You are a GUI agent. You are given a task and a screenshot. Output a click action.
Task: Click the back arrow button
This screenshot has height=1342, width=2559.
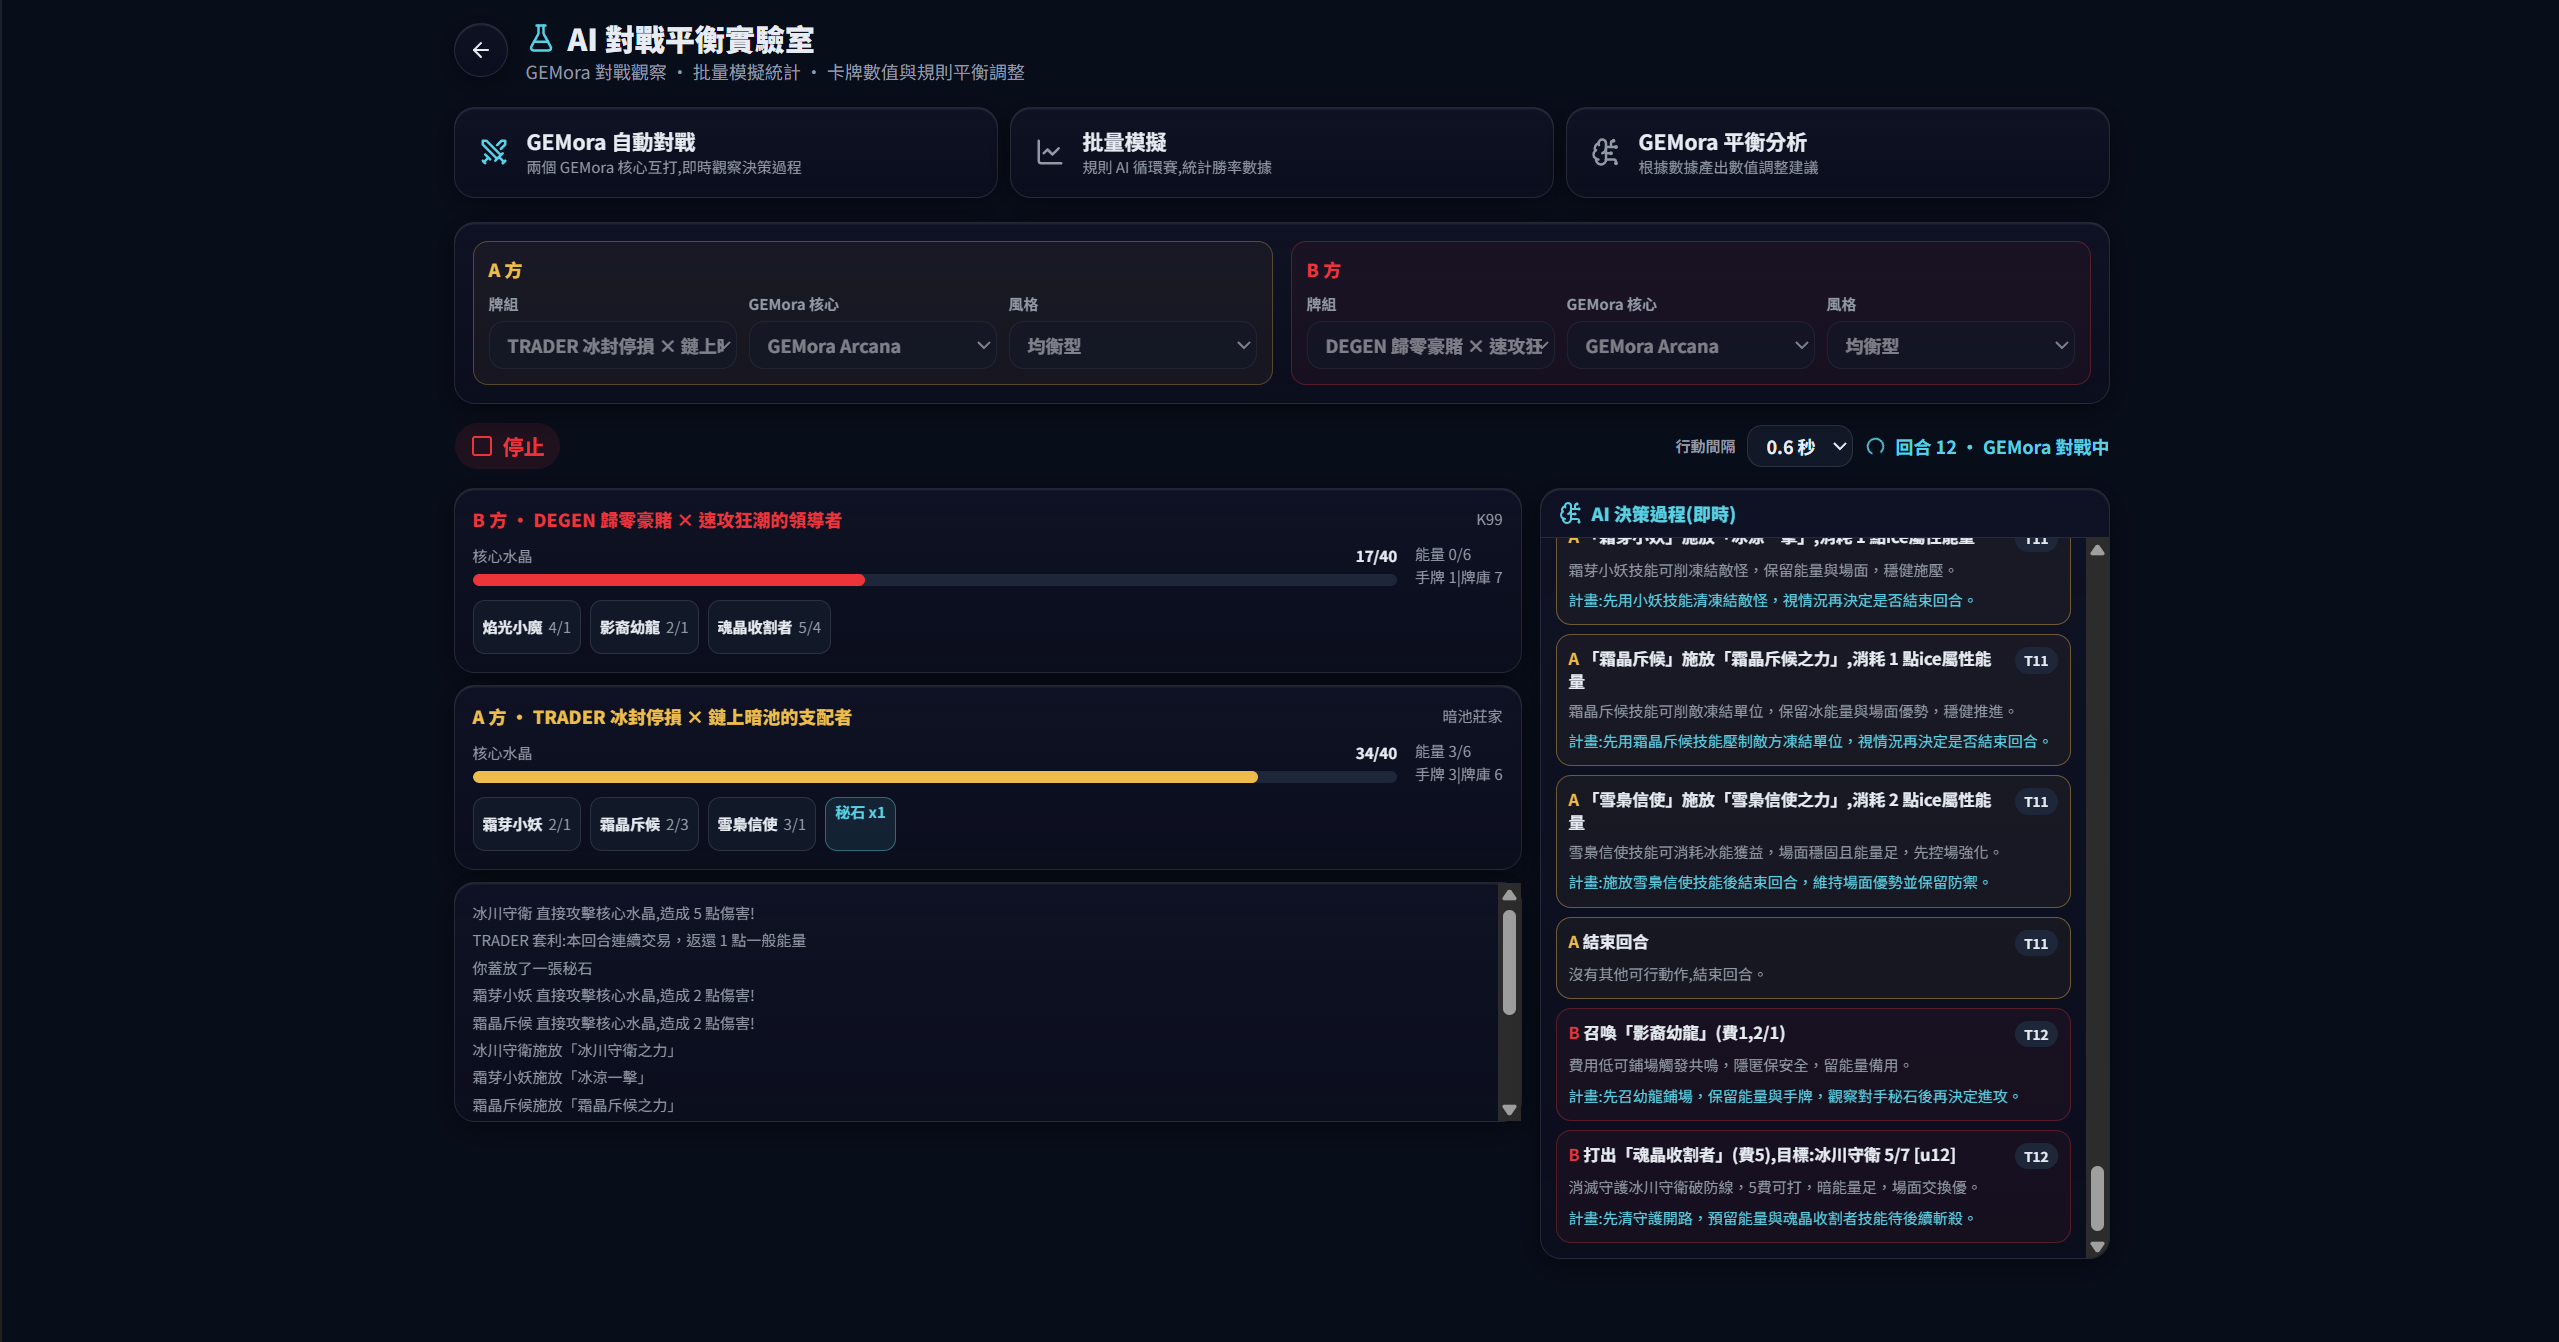click(481, 50)
